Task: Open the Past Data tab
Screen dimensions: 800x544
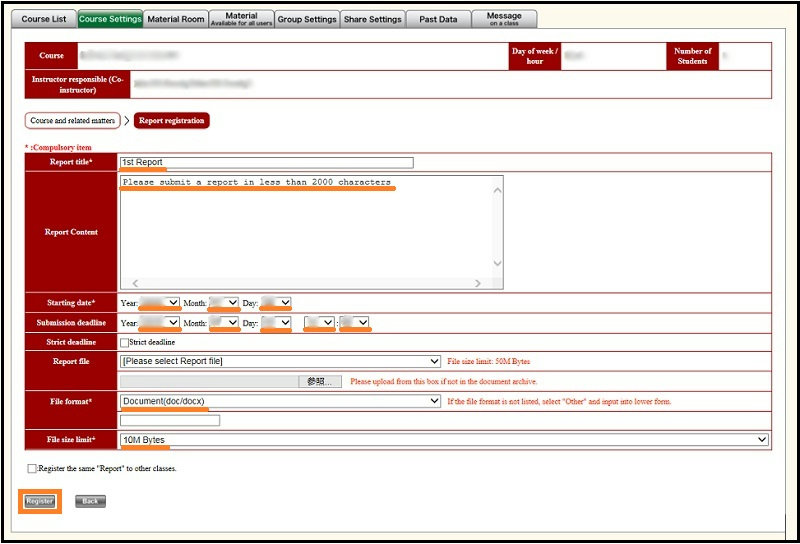Action: (x=438, y=19)
